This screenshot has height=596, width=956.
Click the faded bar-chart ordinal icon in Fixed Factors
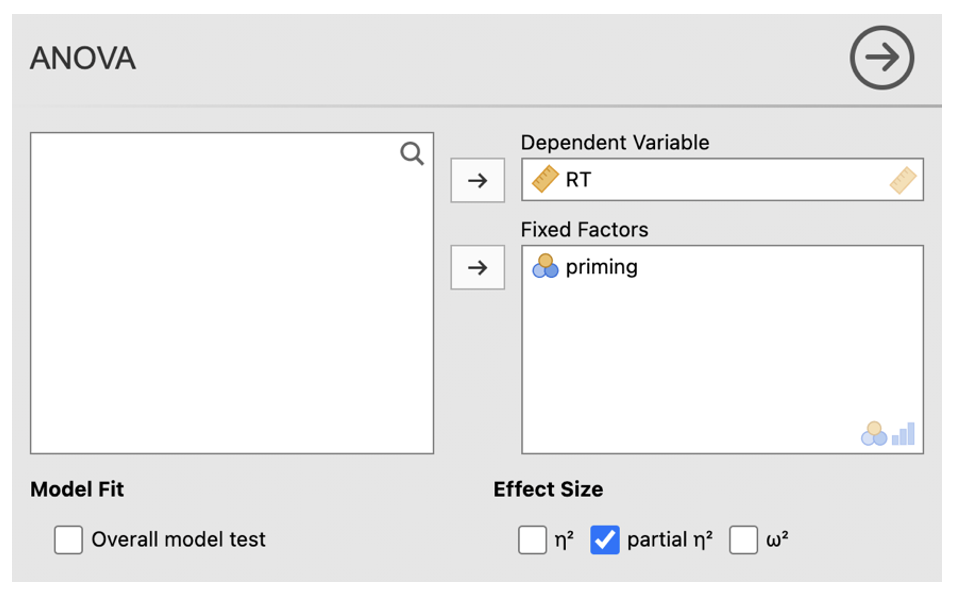point(904,434)
